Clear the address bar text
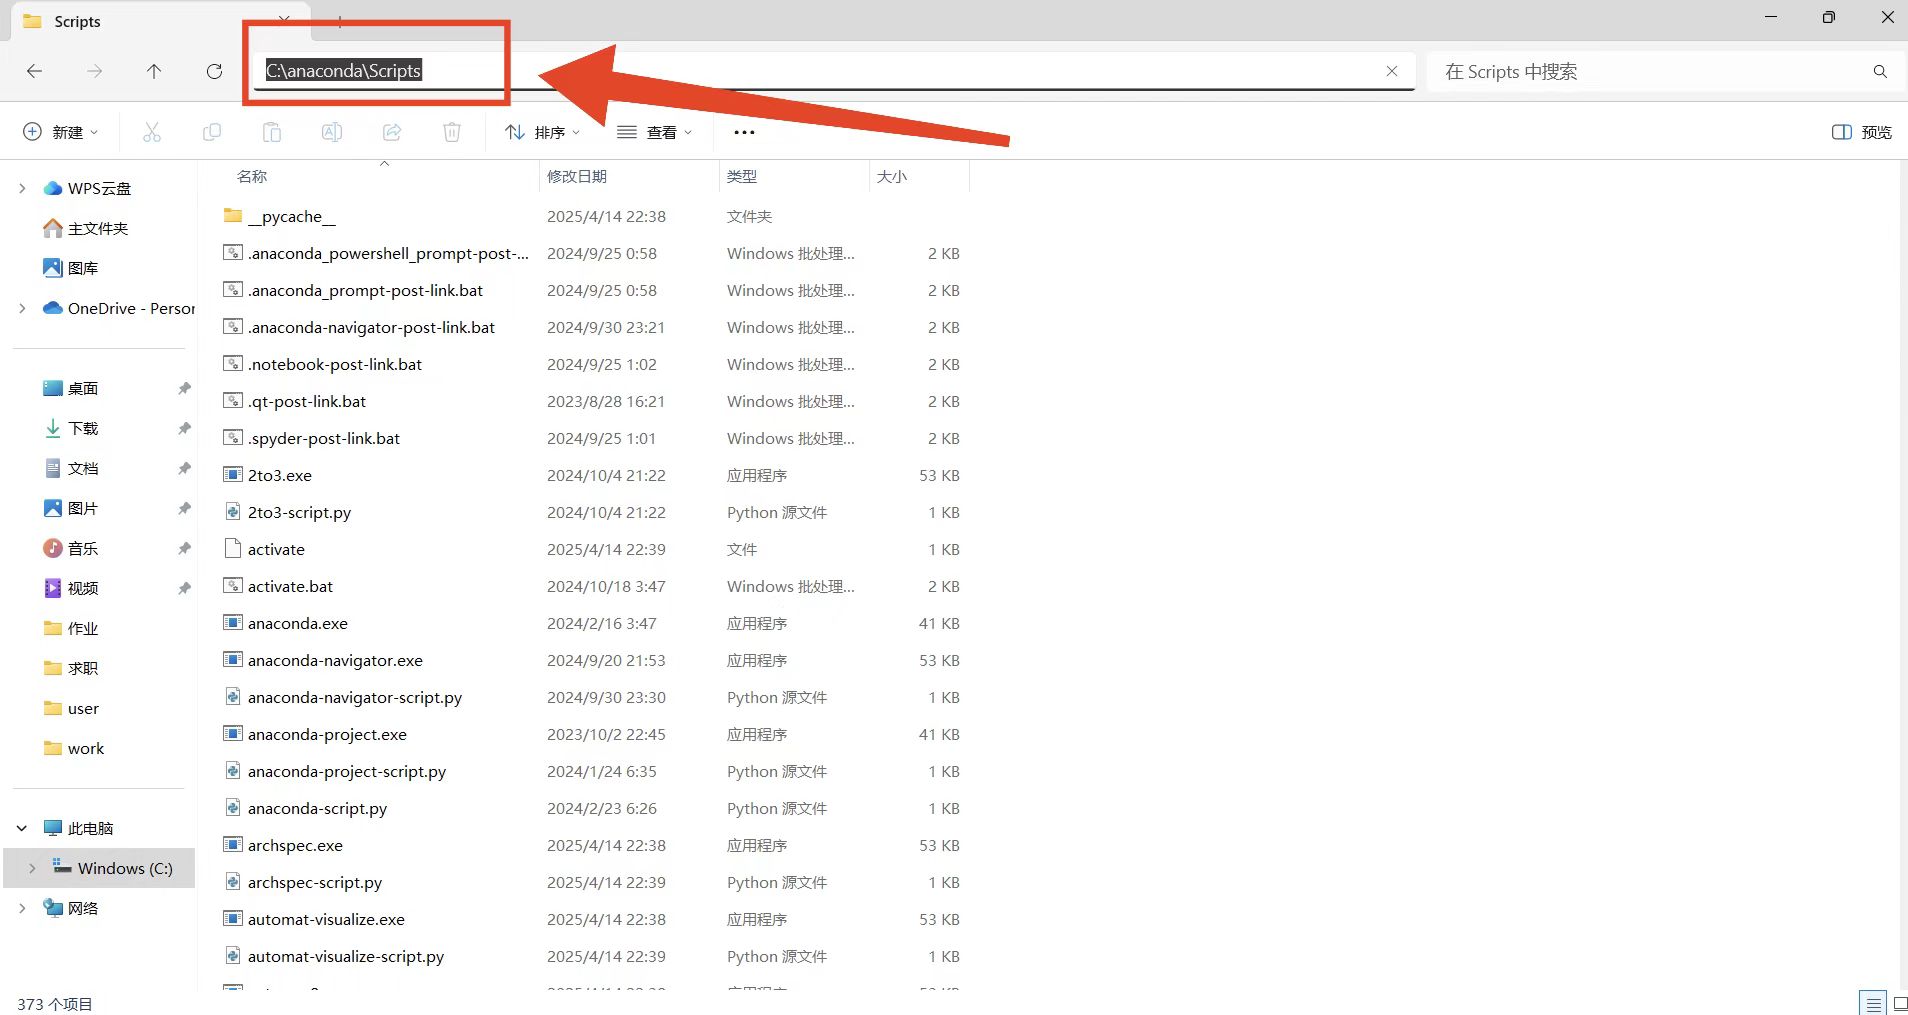Viewport: 1908px width, 1015px height. 1392,71
